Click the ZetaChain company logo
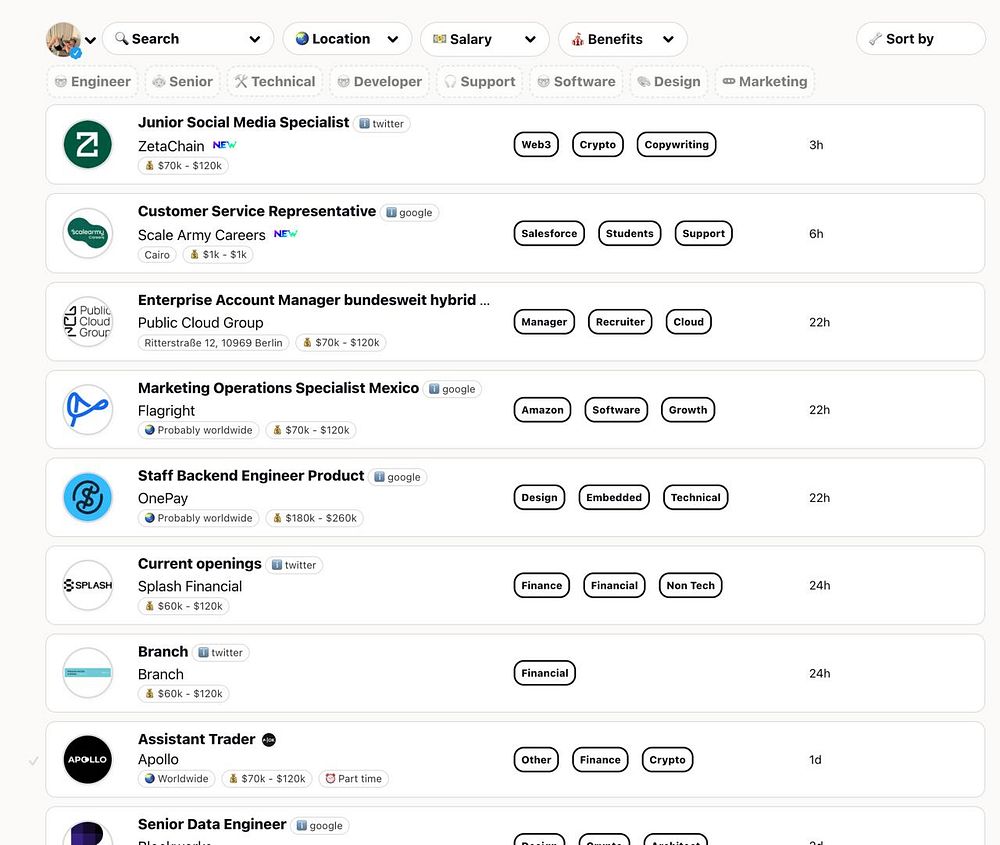Screen dimensions: 1000x845 pyautogui.click(x=88, y=145)
